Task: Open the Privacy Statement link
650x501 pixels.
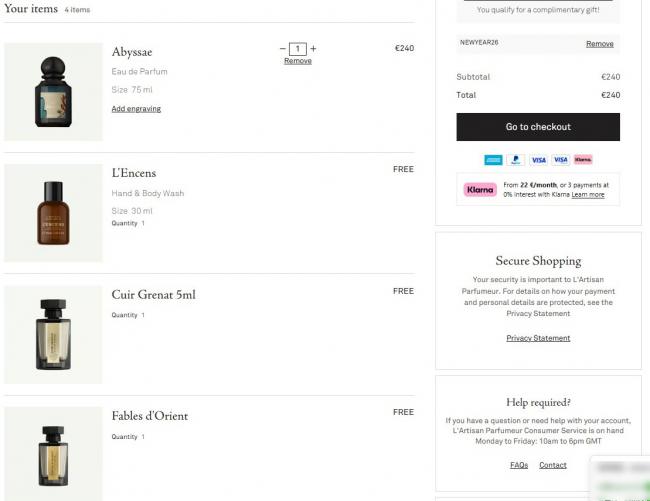Action: click(538, 338)
